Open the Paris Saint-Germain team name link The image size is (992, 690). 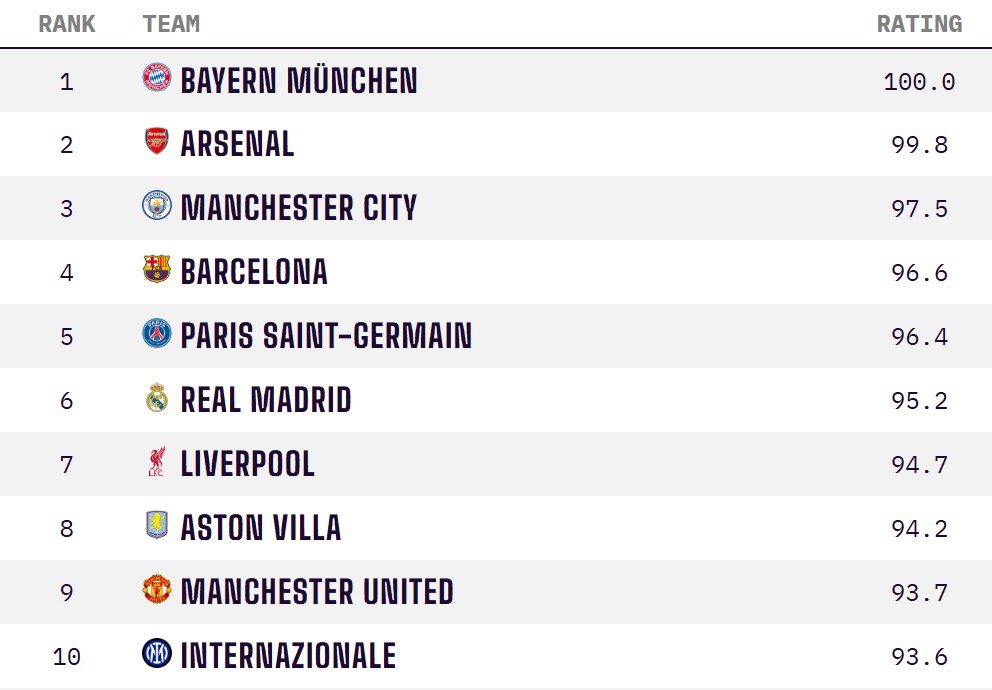click(326, 337)
